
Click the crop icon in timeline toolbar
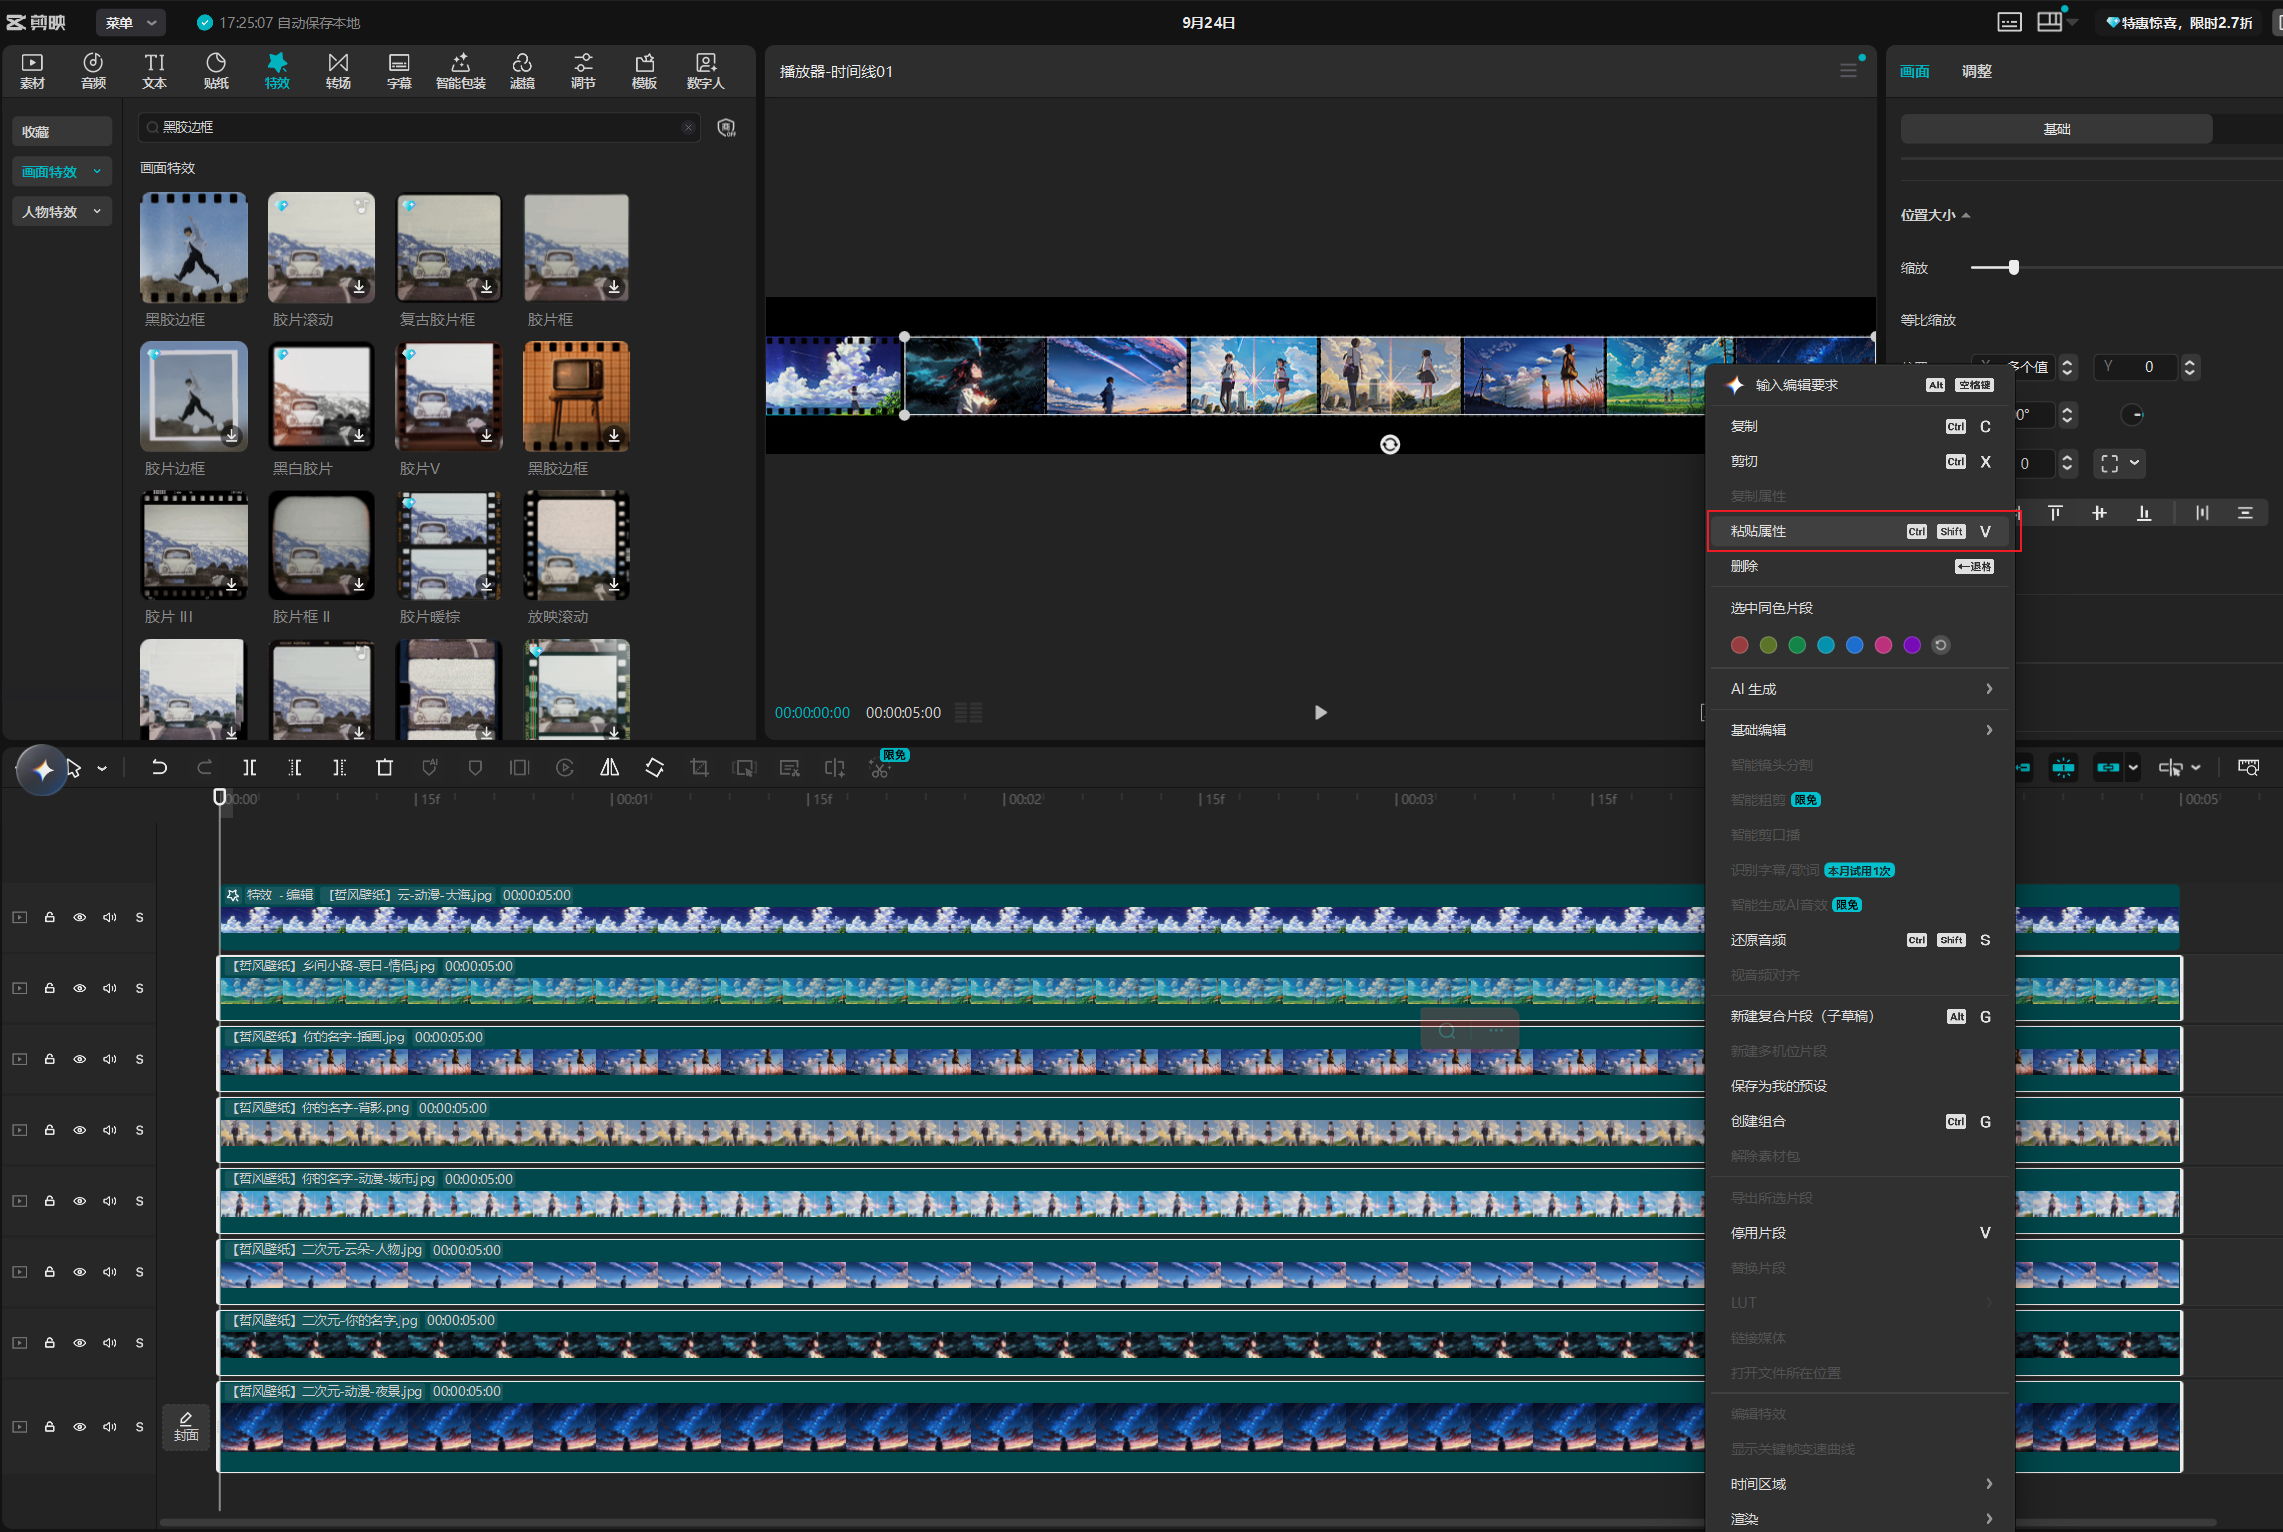[699, 767]
